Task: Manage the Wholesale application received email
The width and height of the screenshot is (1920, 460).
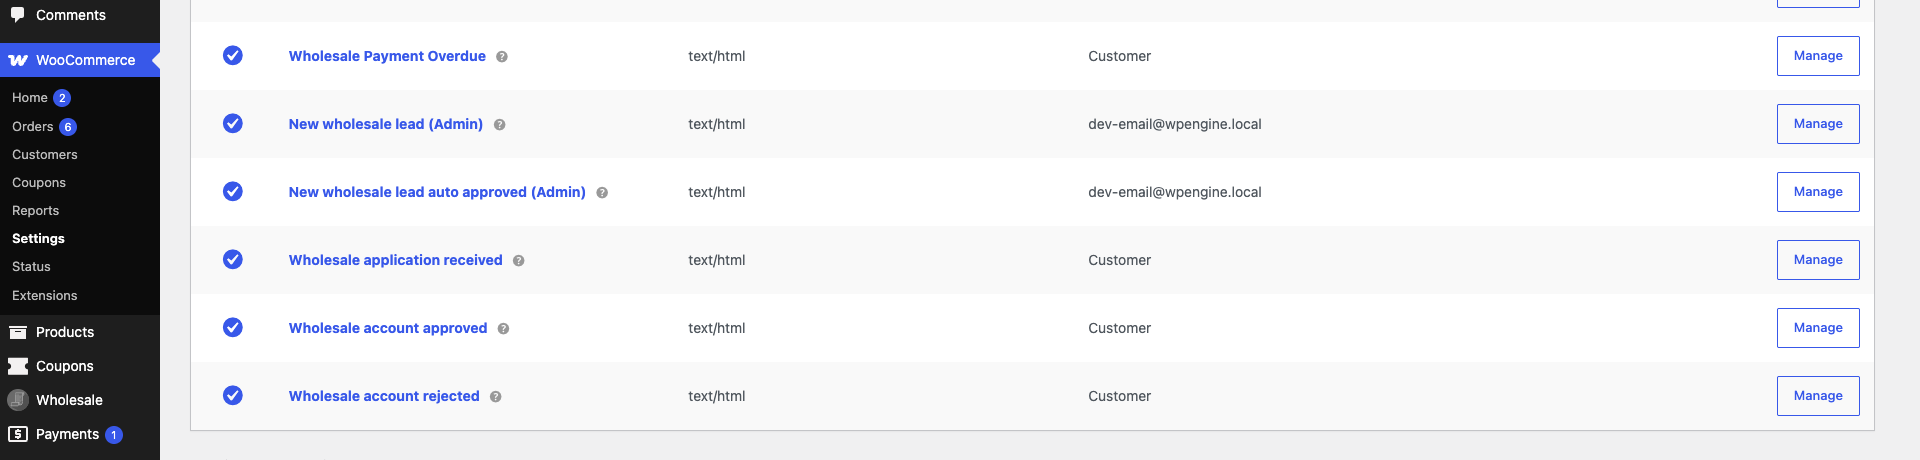Action: point(1818,260)
